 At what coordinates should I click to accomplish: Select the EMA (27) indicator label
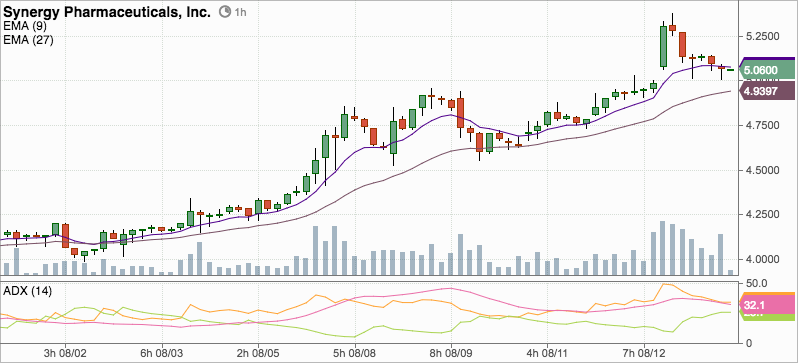click(x=28, y=40)
